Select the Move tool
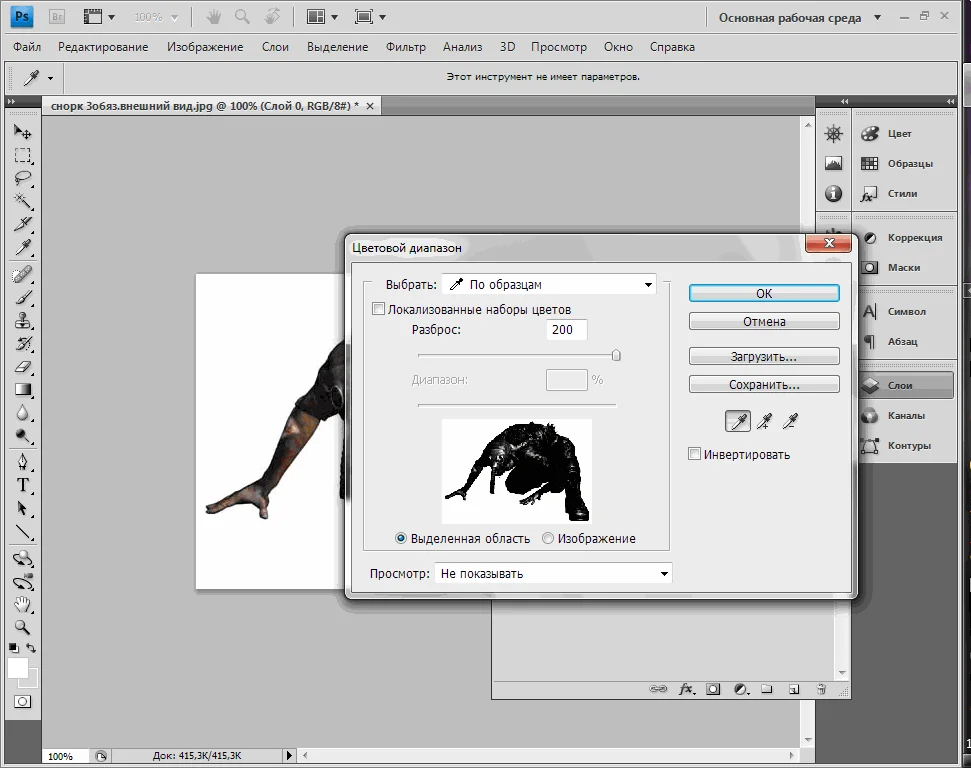 (x=22, y=132)
